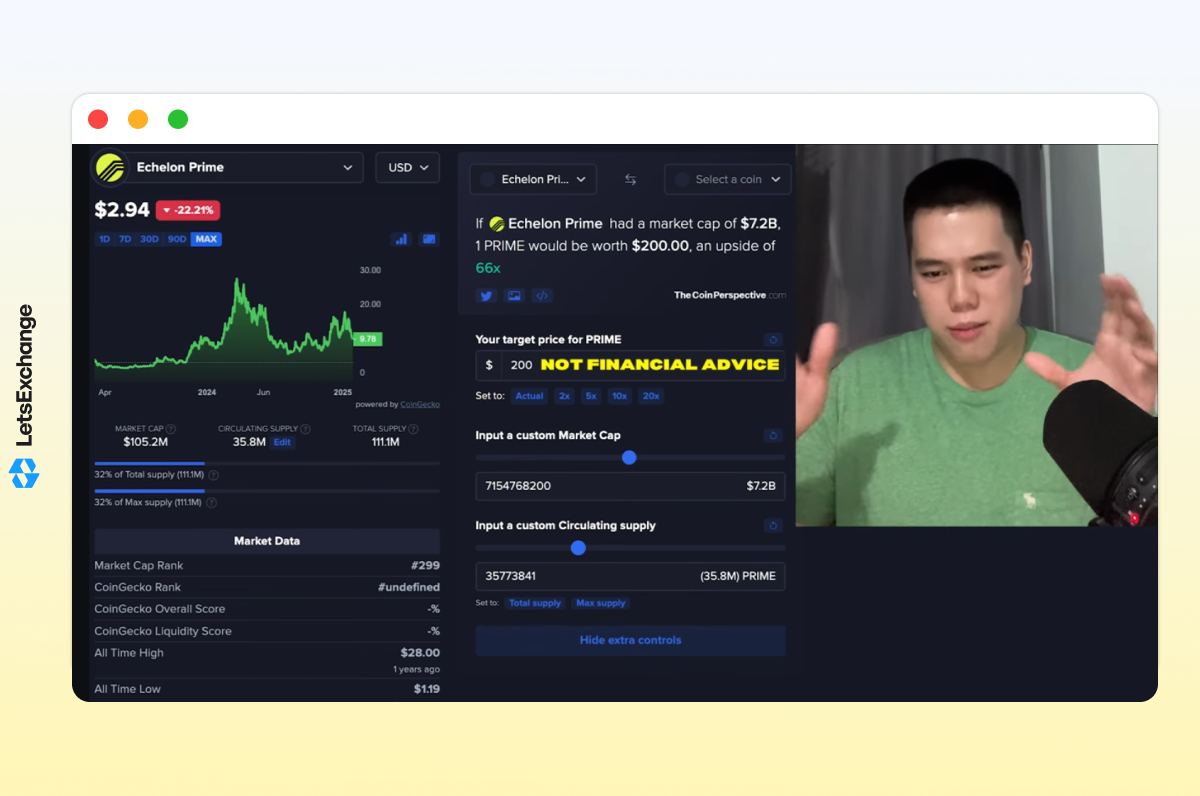Click the All Time Low $1.19 value
This screenshot has height=796, width=1200.
pos(427,689)
